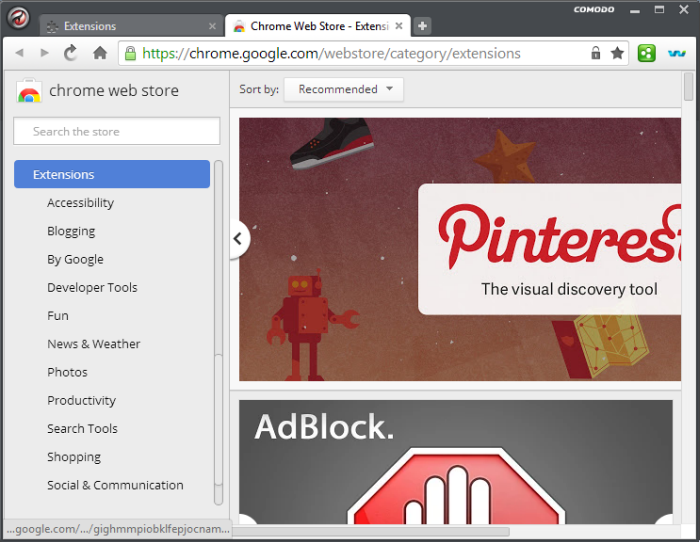
Task: Open the Developer Tools category
Action: coord(92,288)
